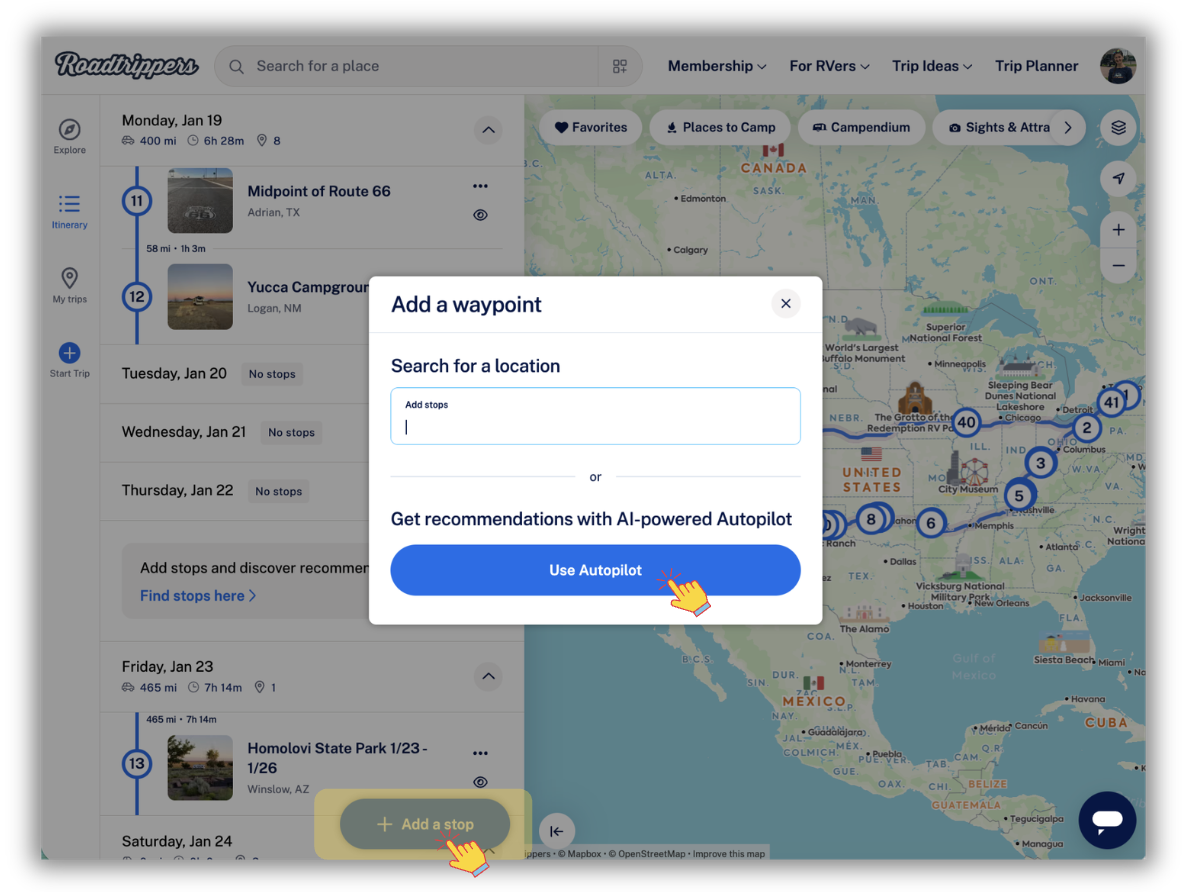Click map waypoint marker 6

point(930,523)
